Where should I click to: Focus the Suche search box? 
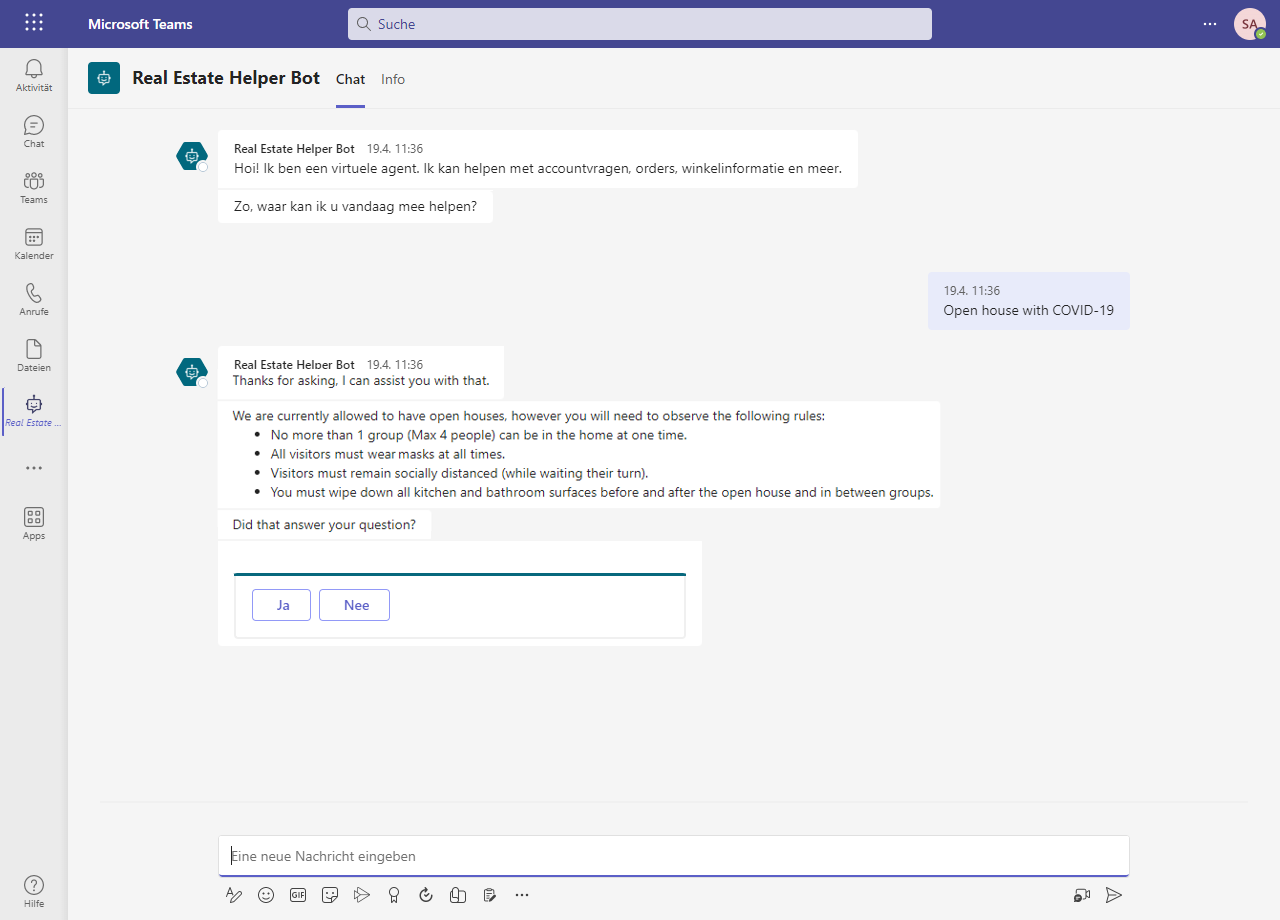[640, 24]
